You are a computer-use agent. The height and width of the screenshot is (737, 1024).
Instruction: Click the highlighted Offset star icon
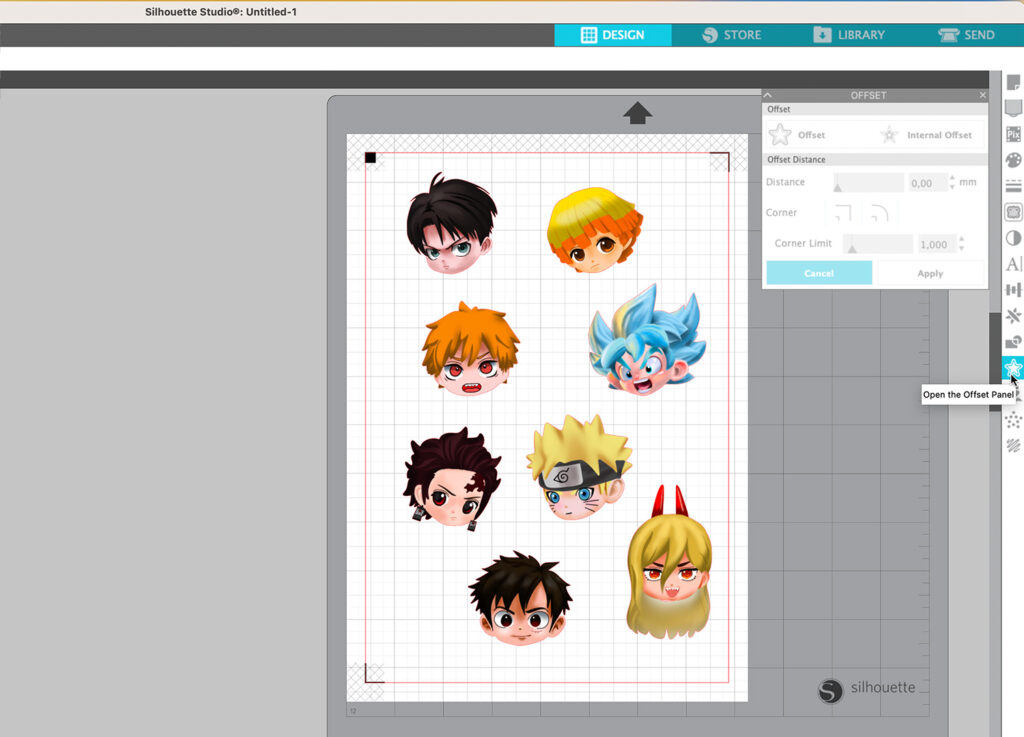coord(1013,369)
